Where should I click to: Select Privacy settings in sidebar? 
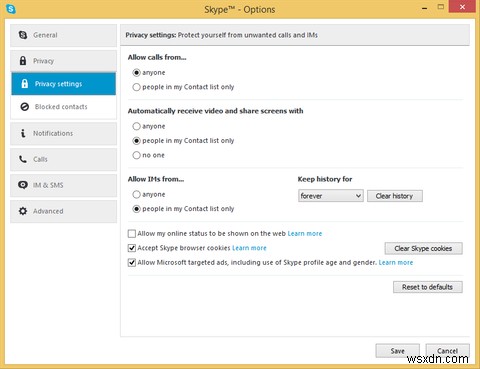pyautogui.click(x=63, y=84)
